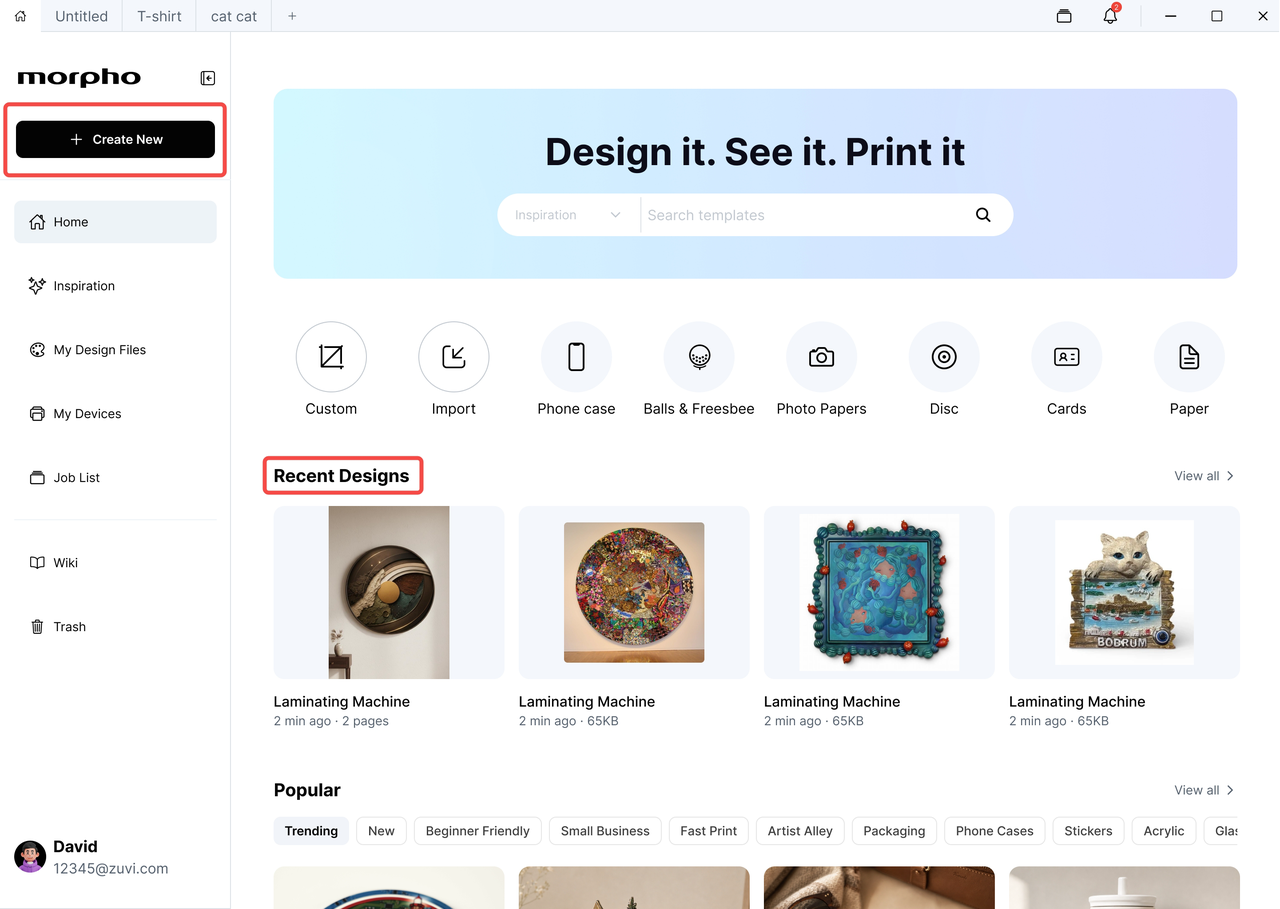Open Job List in sidebar

(115, 478)
